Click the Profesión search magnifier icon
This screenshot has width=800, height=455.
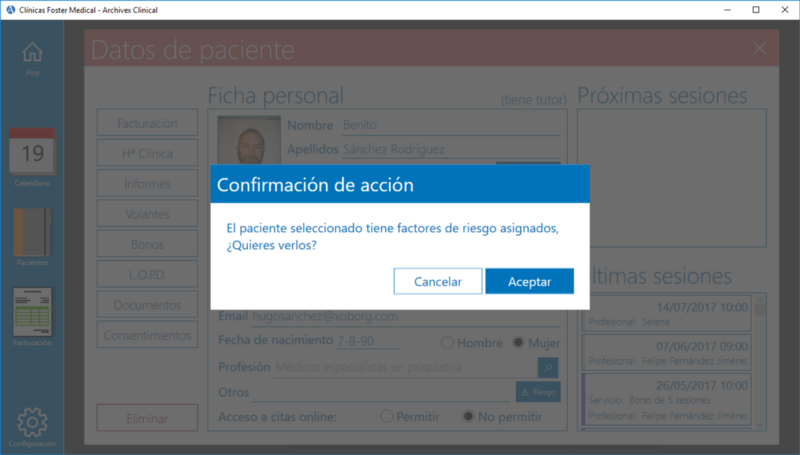point(548,367)
